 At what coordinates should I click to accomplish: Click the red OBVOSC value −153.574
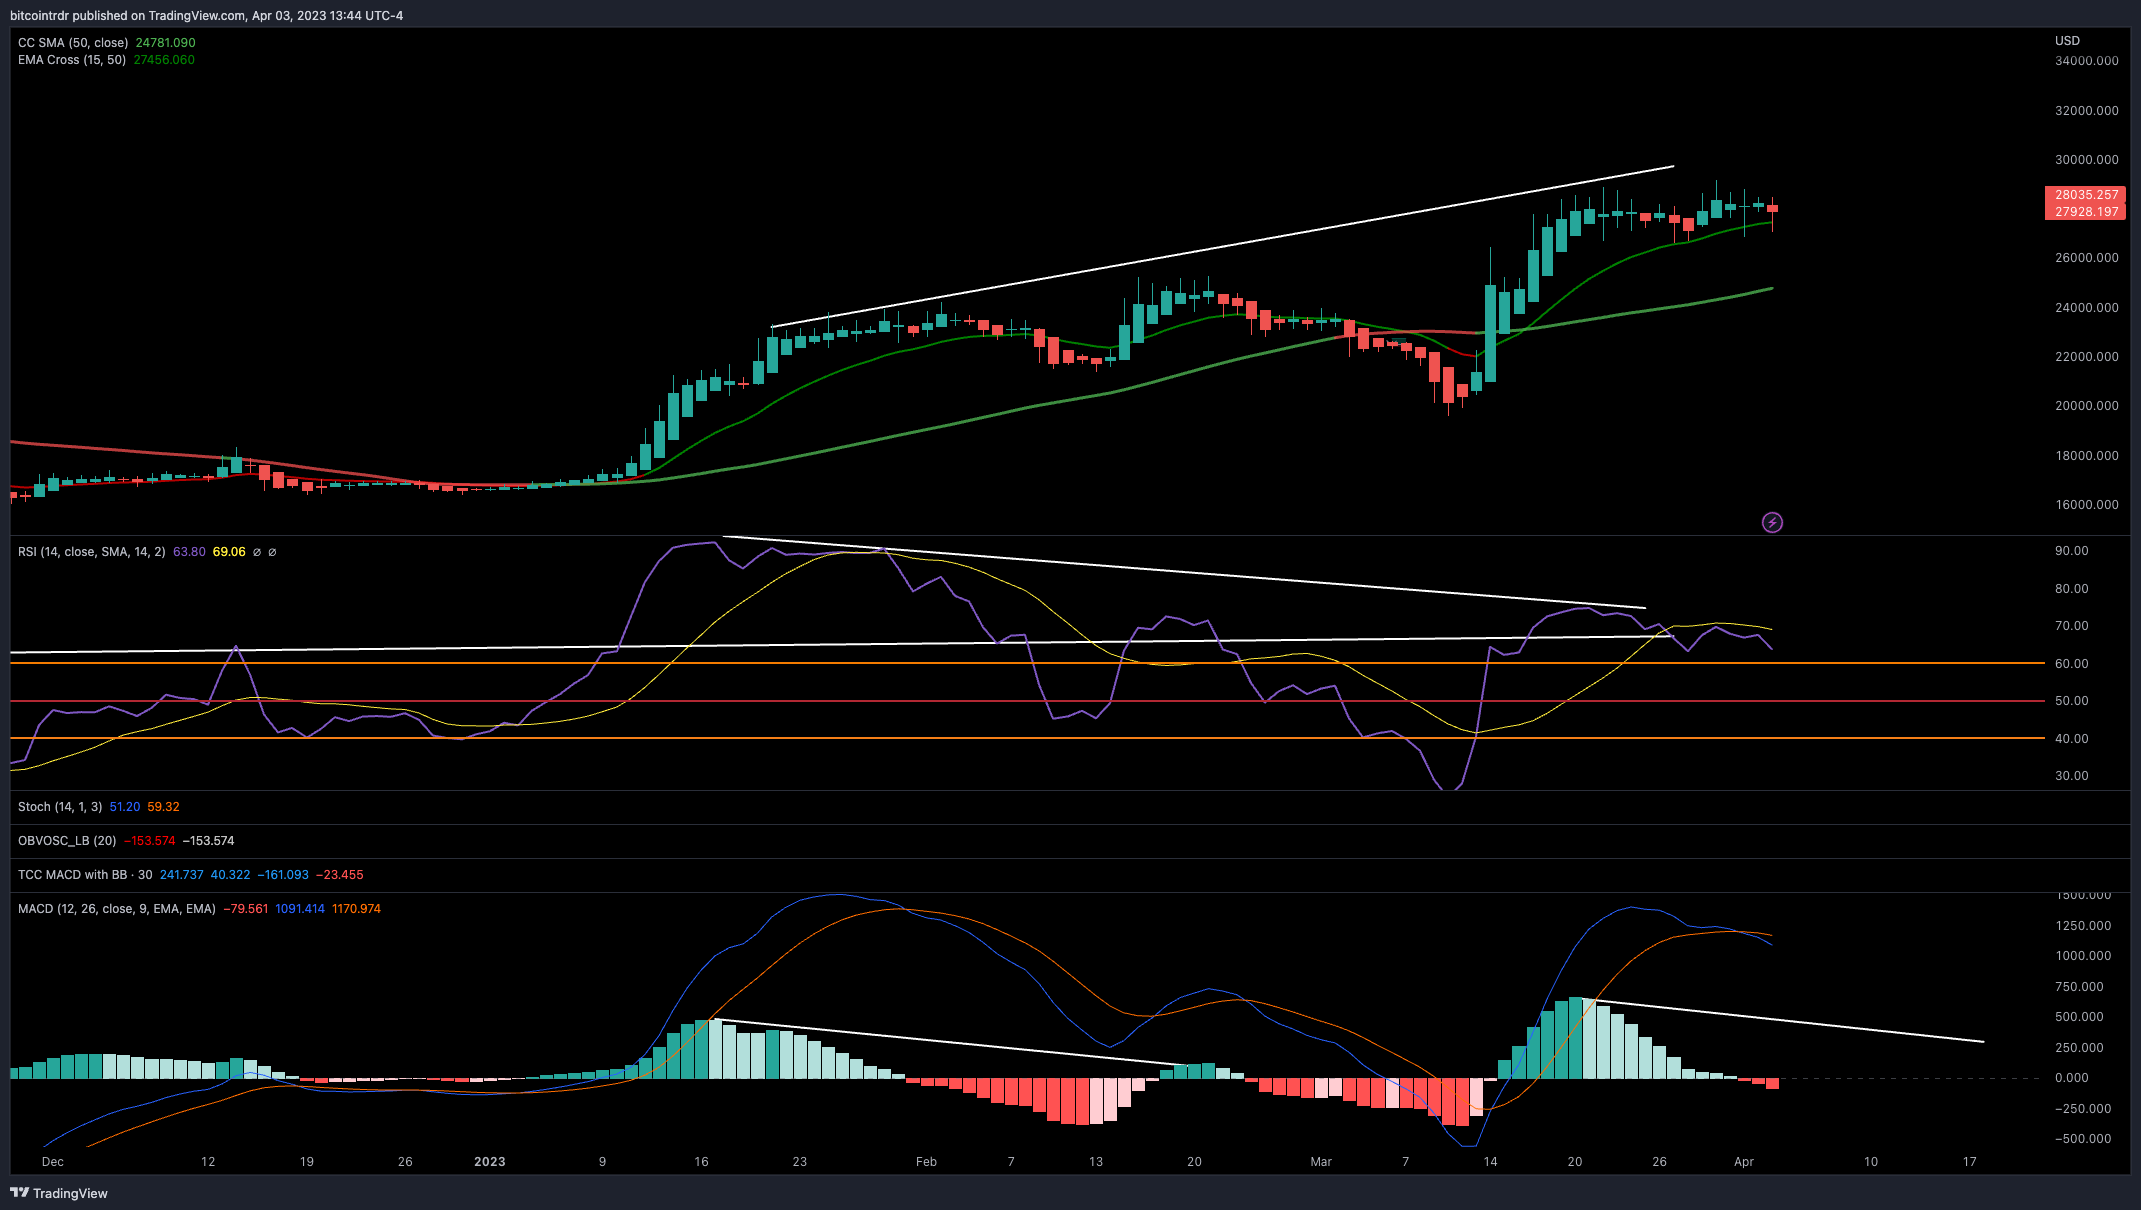point(150,841)
